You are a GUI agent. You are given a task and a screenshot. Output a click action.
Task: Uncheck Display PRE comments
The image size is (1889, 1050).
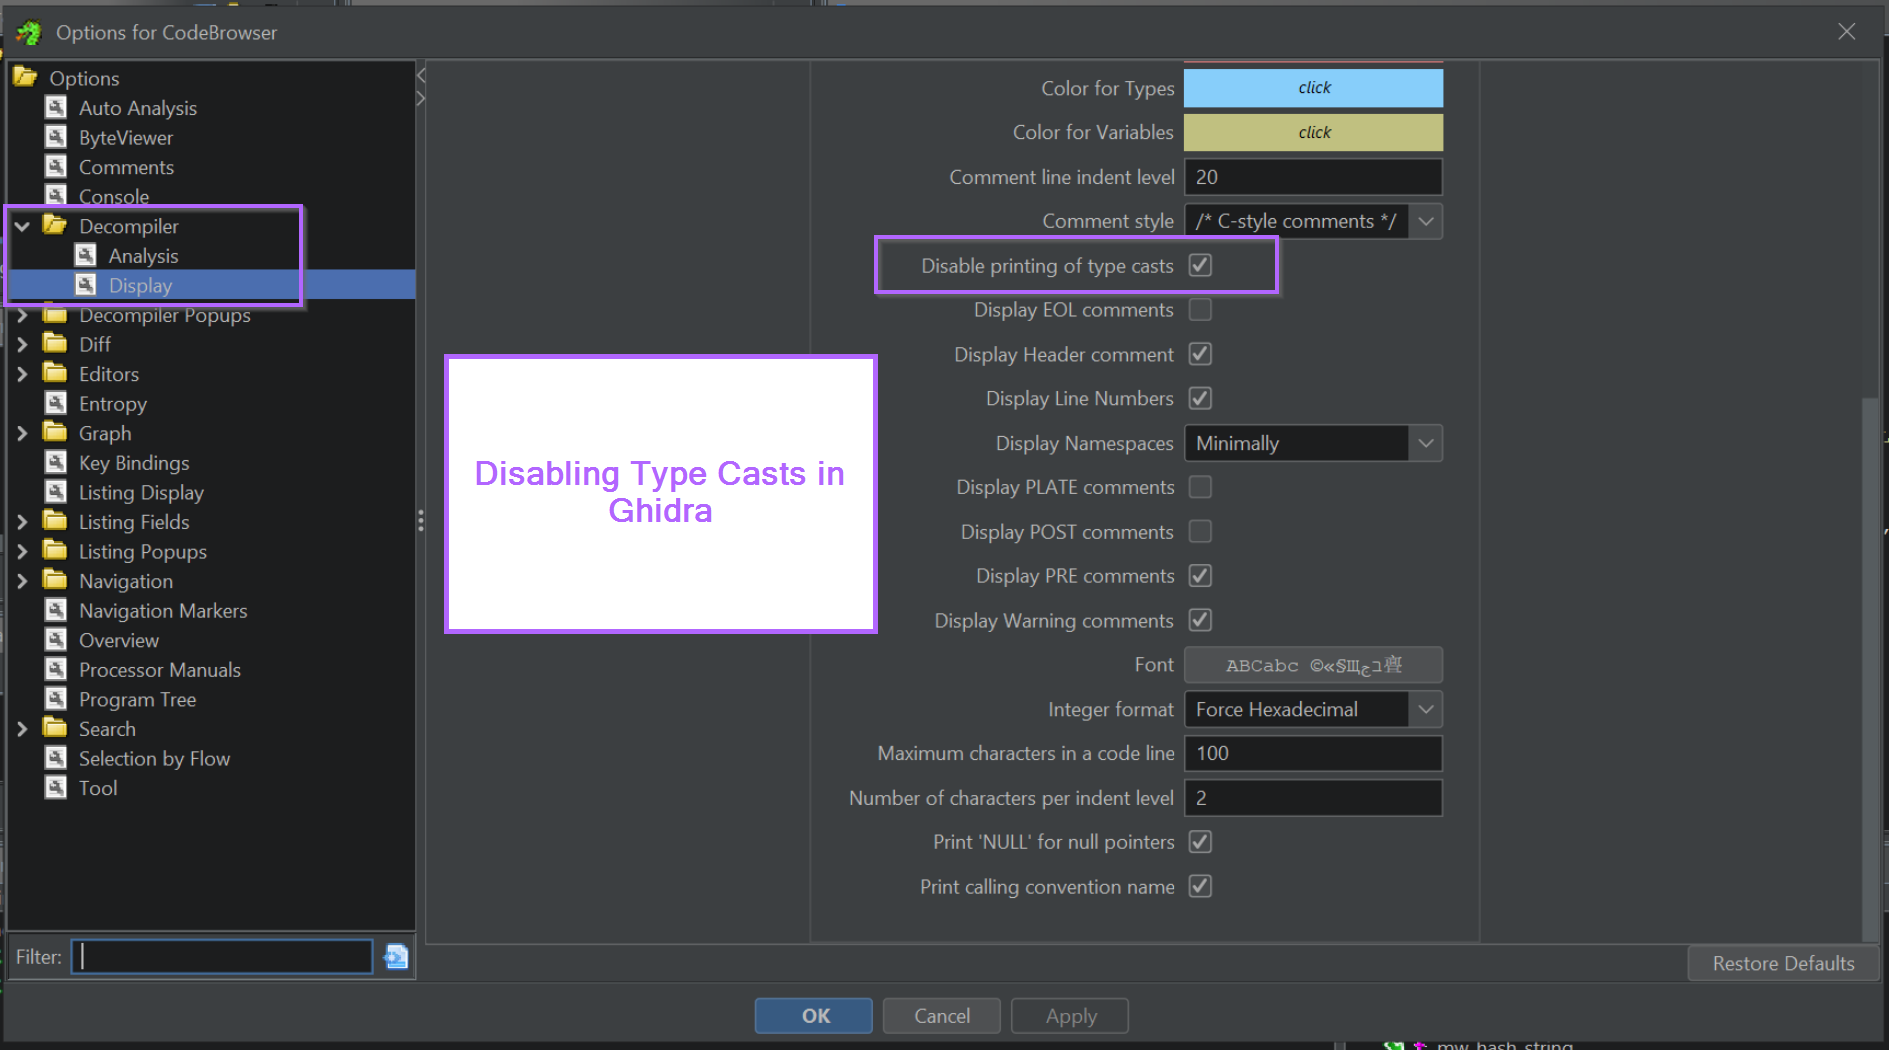tap(1200, 576)
